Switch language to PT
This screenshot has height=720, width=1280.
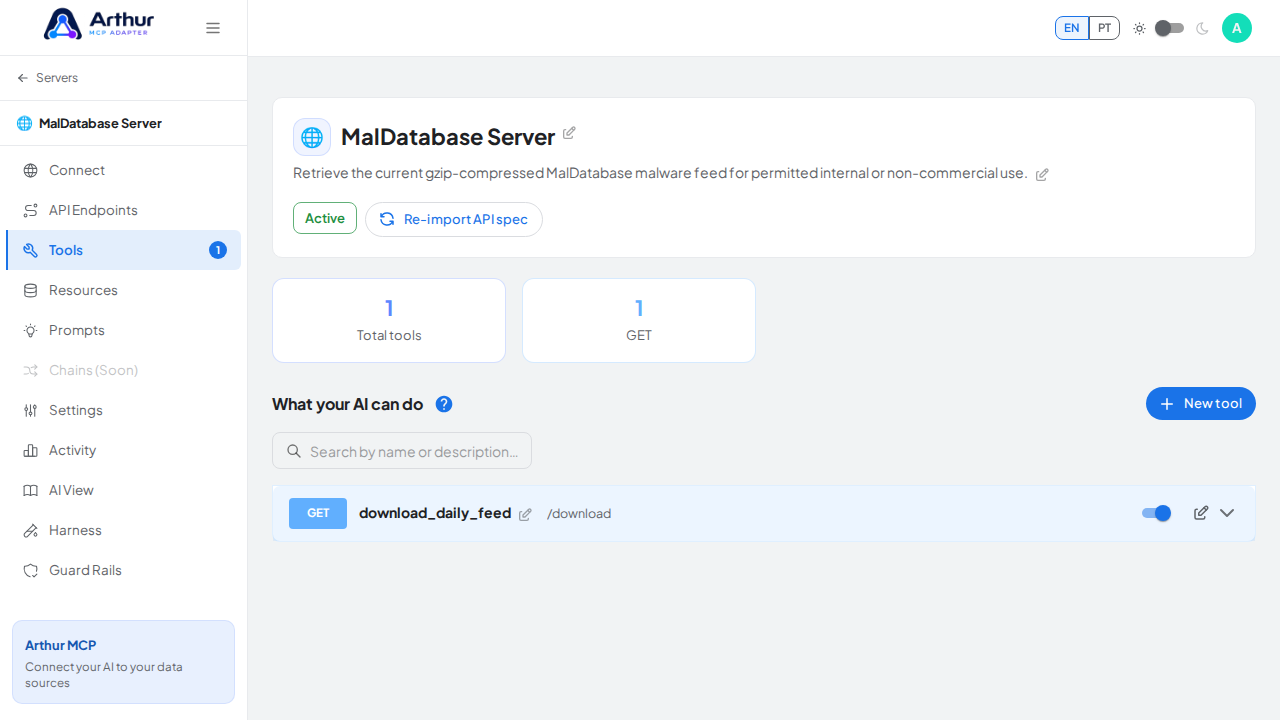[1104, 28]
